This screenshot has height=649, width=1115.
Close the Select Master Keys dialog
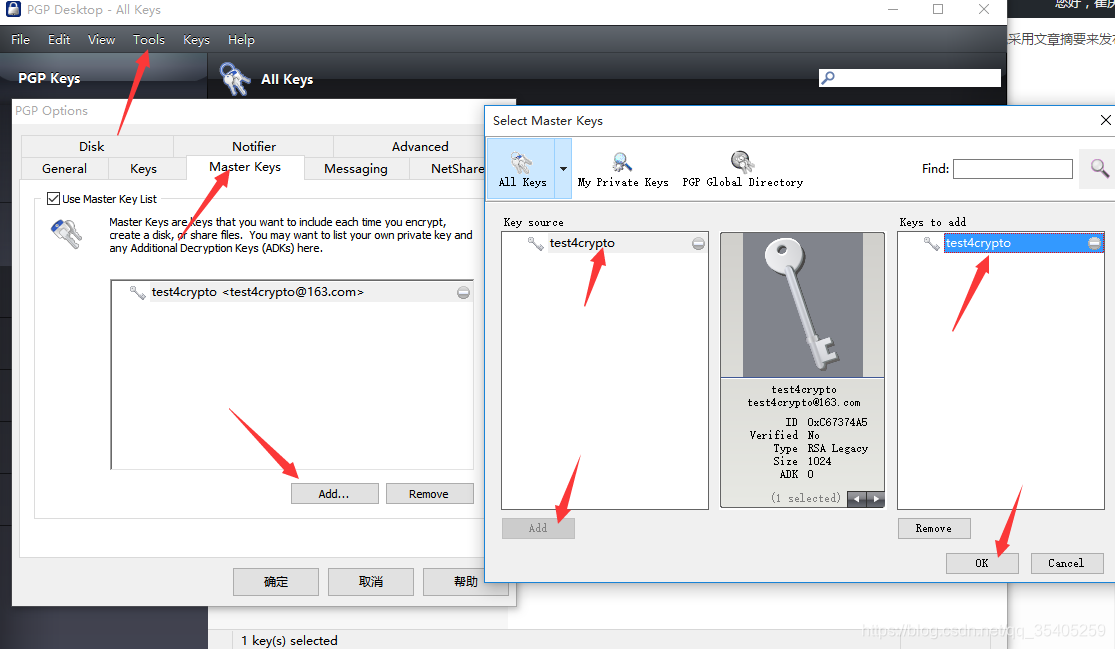(x=1105, y=120)
